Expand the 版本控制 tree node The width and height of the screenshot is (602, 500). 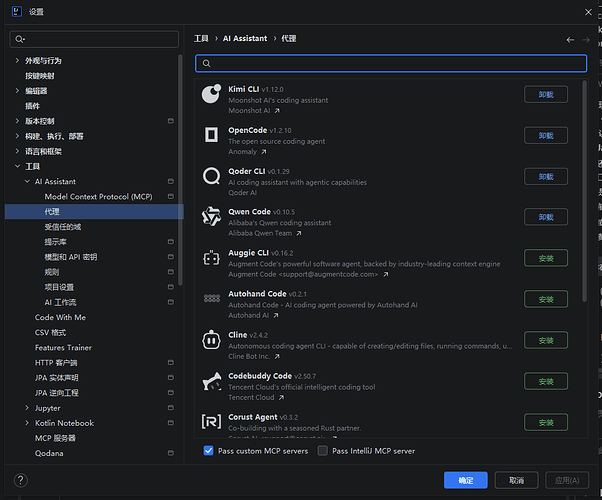tap(17, 121)
